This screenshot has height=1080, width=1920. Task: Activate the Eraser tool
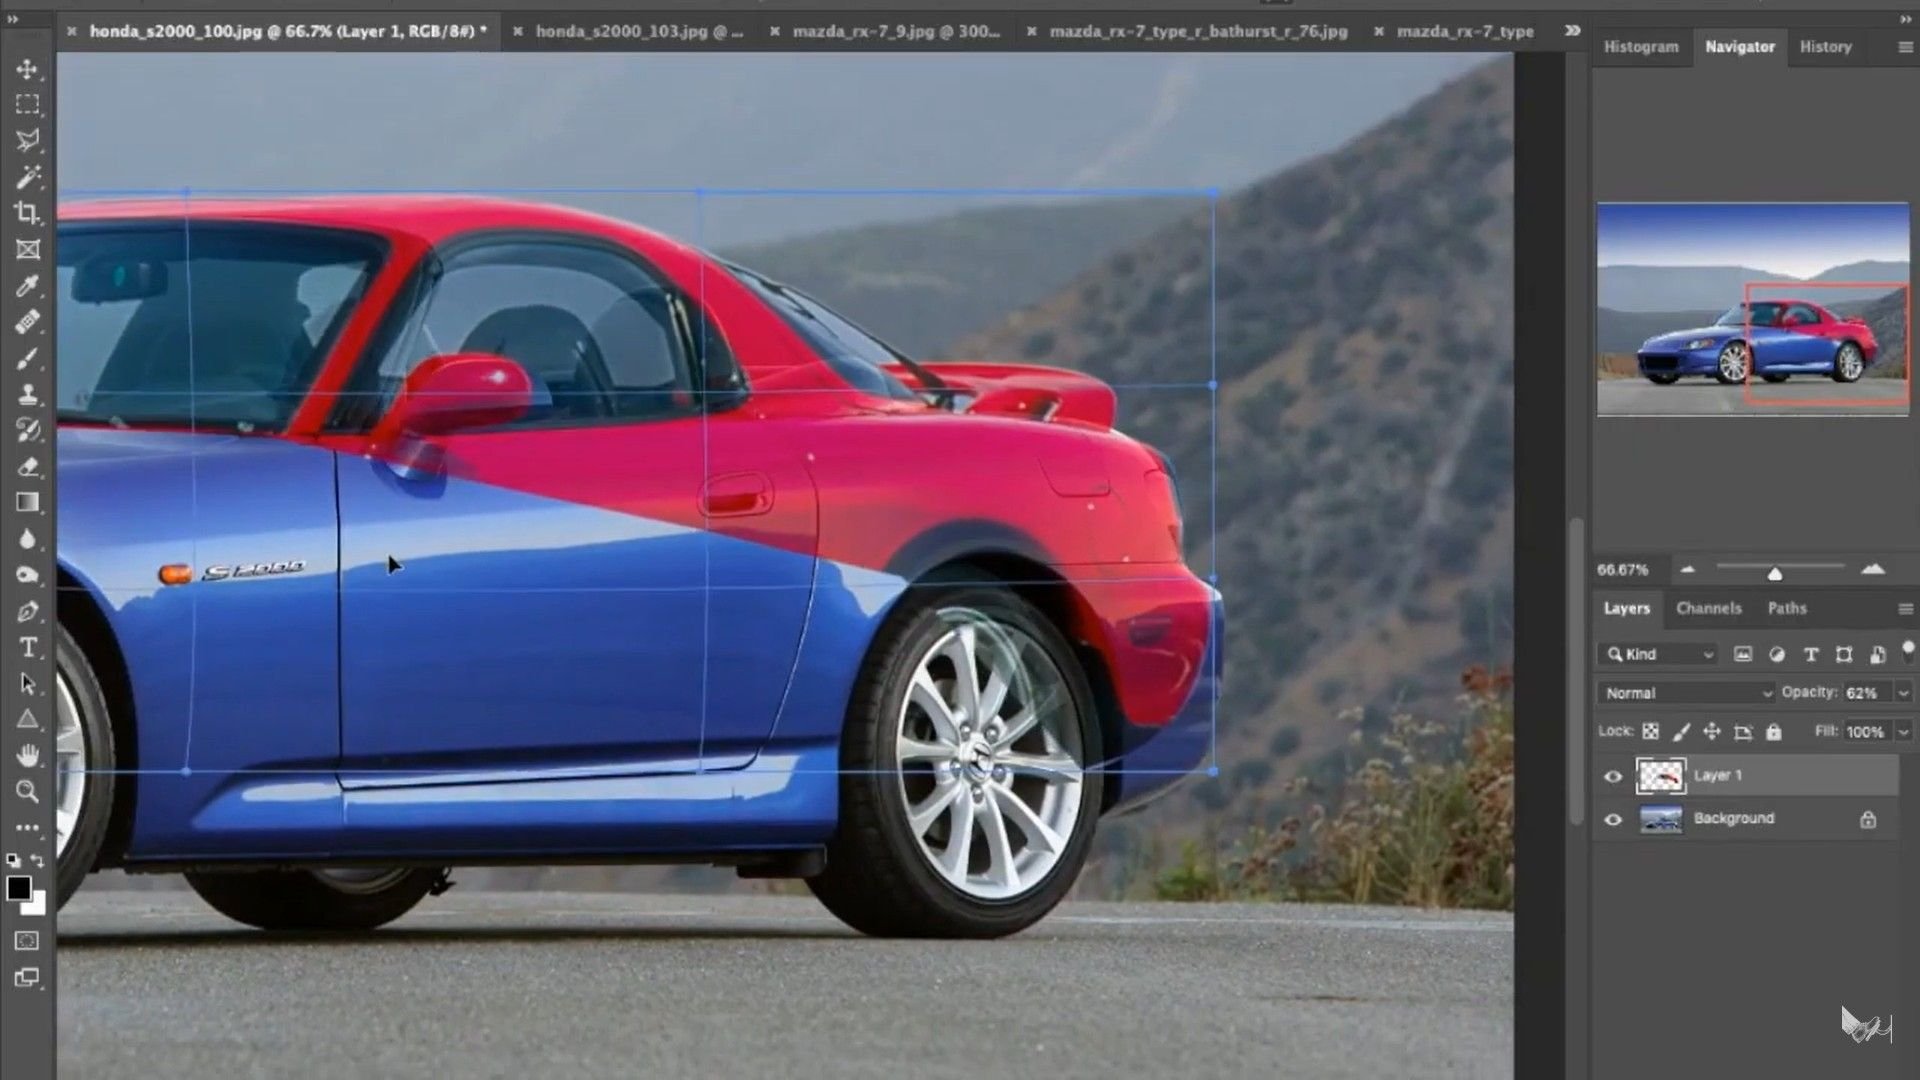point(27,467)
